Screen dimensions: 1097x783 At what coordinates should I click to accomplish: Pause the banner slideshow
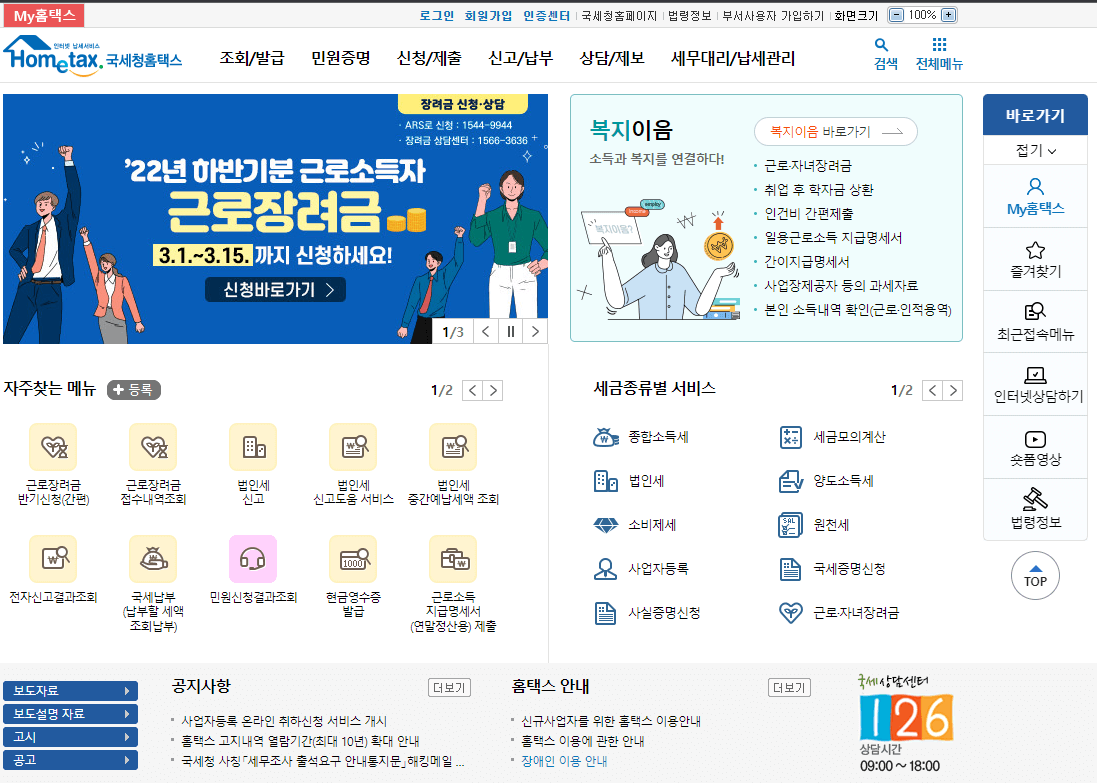pos(511,332)
